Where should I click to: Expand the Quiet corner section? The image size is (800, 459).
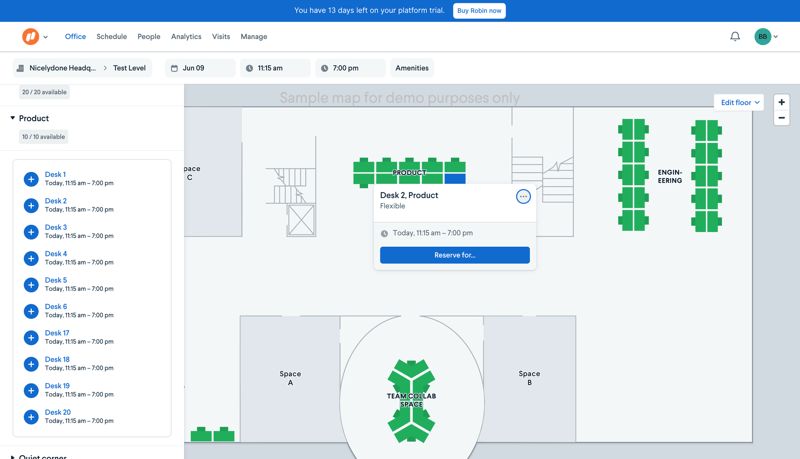pos(13,457)
